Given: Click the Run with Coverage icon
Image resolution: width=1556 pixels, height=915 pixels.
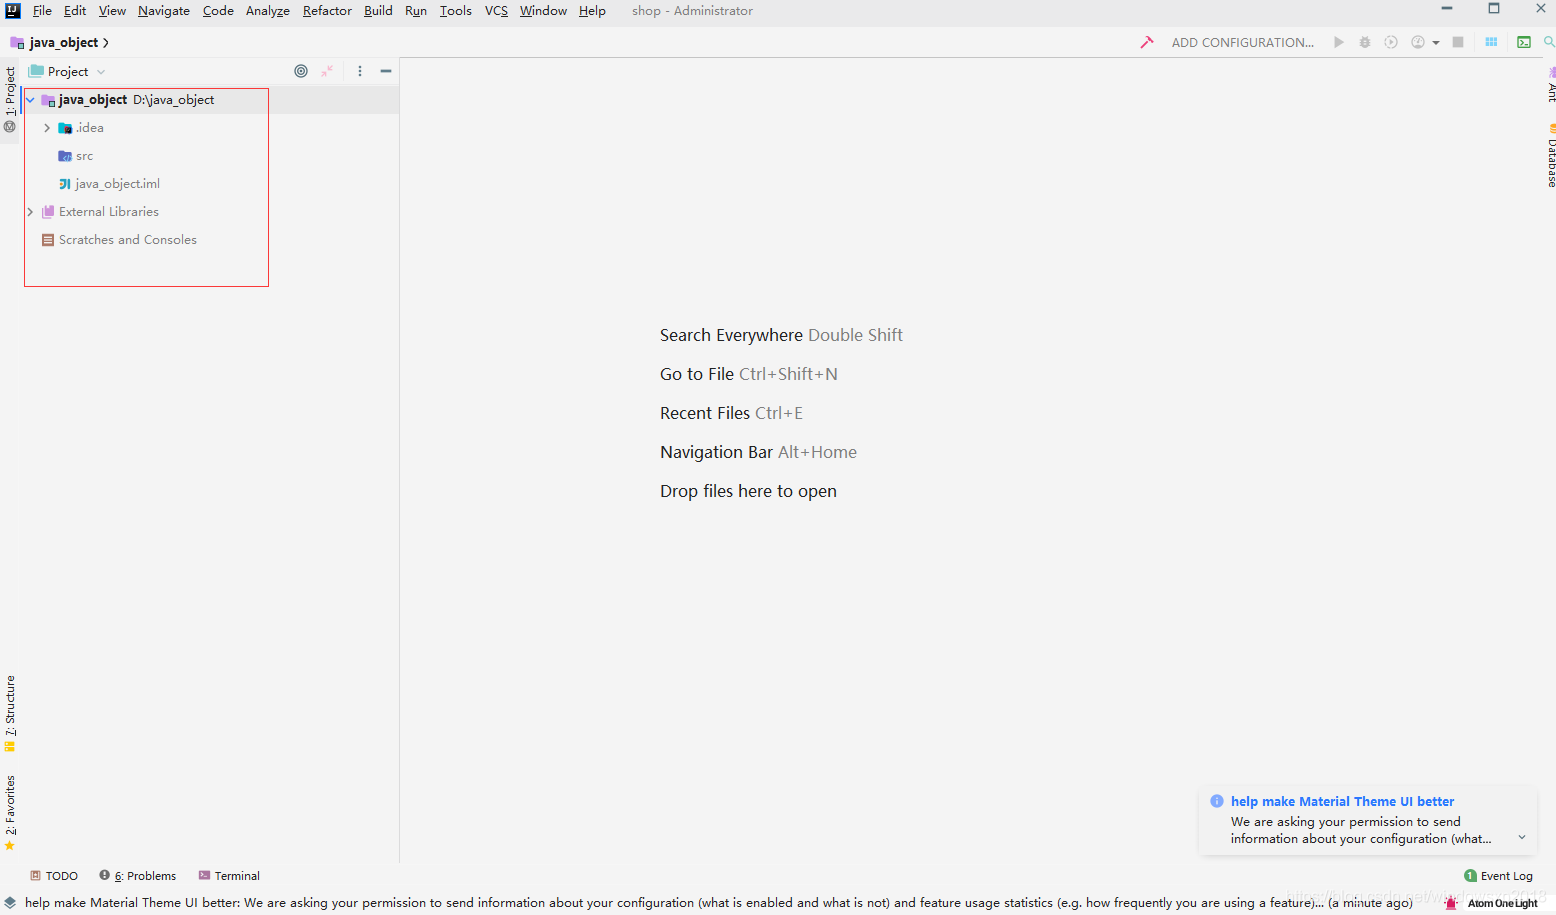Looking at the screenshot, I should click(1391, 42).
